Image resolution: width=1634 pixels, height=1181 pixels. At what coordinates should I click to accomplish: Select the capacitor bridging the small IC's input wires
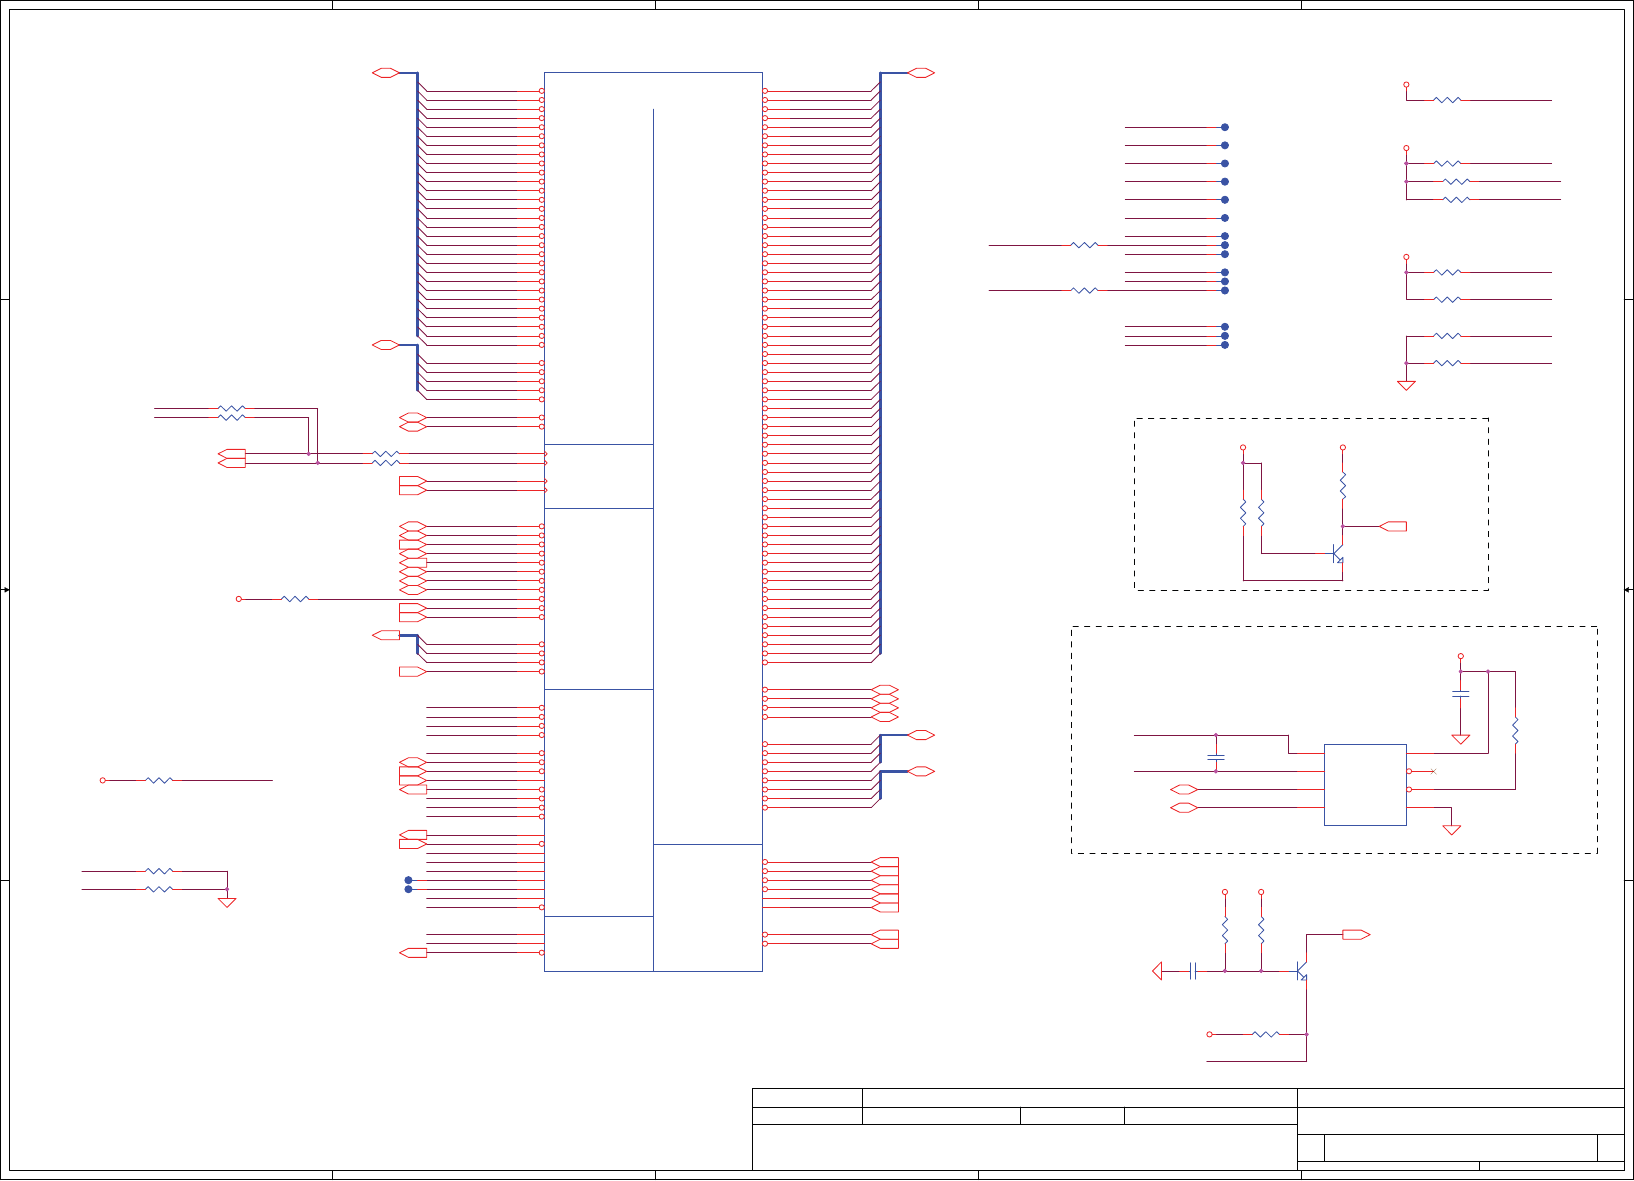tap(1216, 757)
